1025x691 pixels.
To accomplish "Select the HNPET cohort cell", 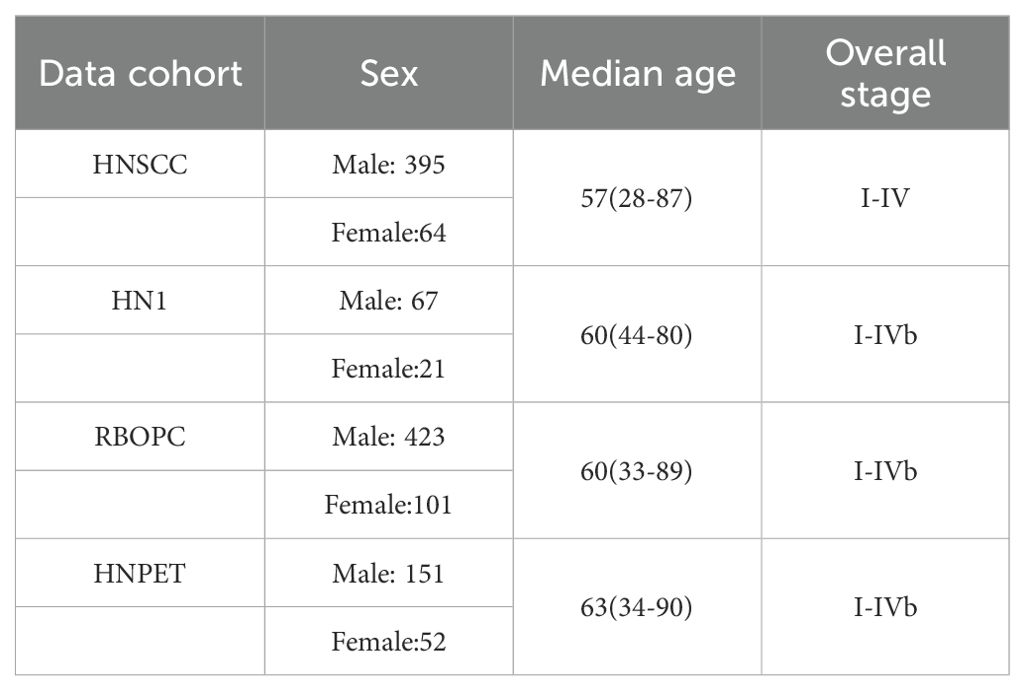I will pyautogui.click(x=140, y=573).
